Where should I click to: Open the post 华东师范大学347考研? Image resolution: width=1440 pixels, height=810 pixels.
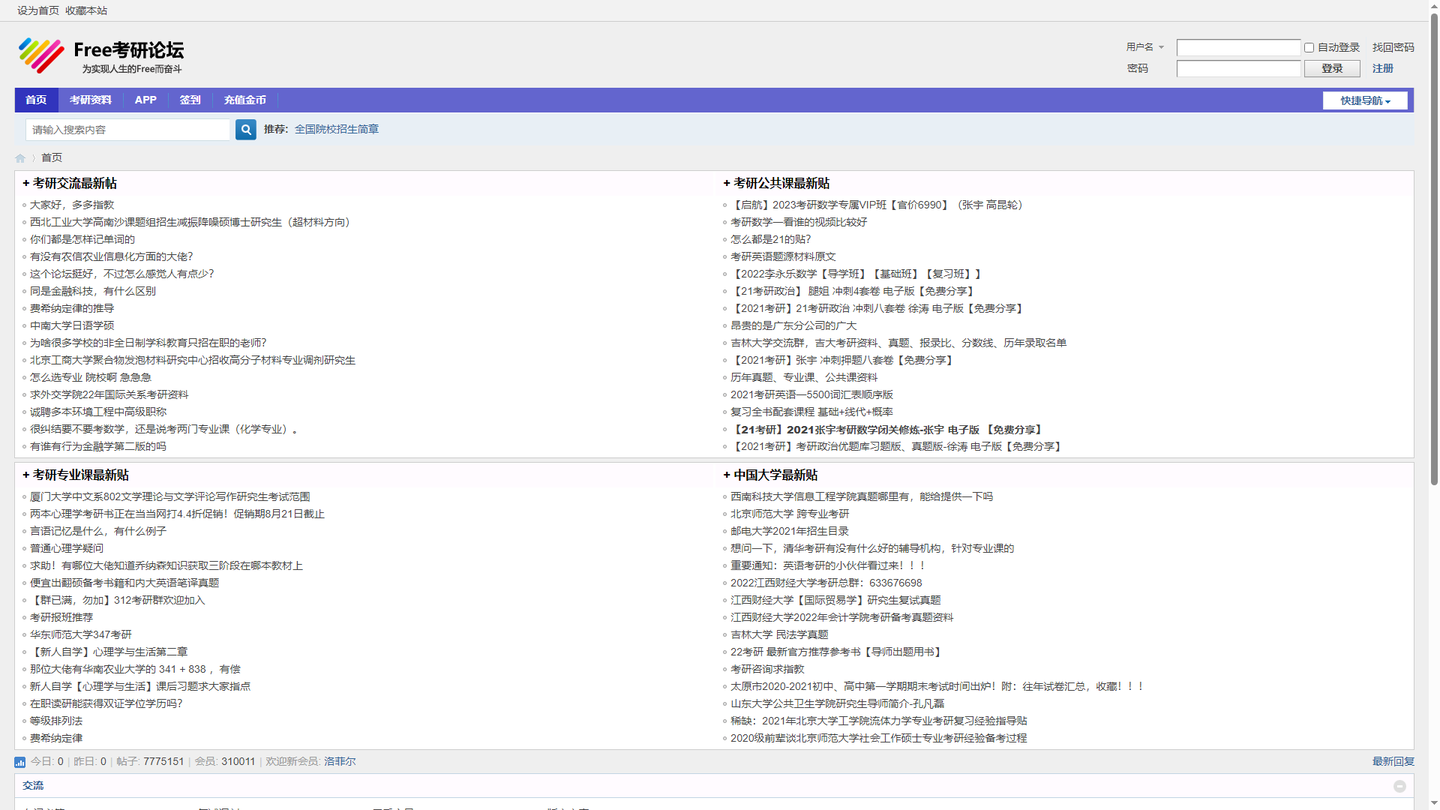[x=81, y=635]
